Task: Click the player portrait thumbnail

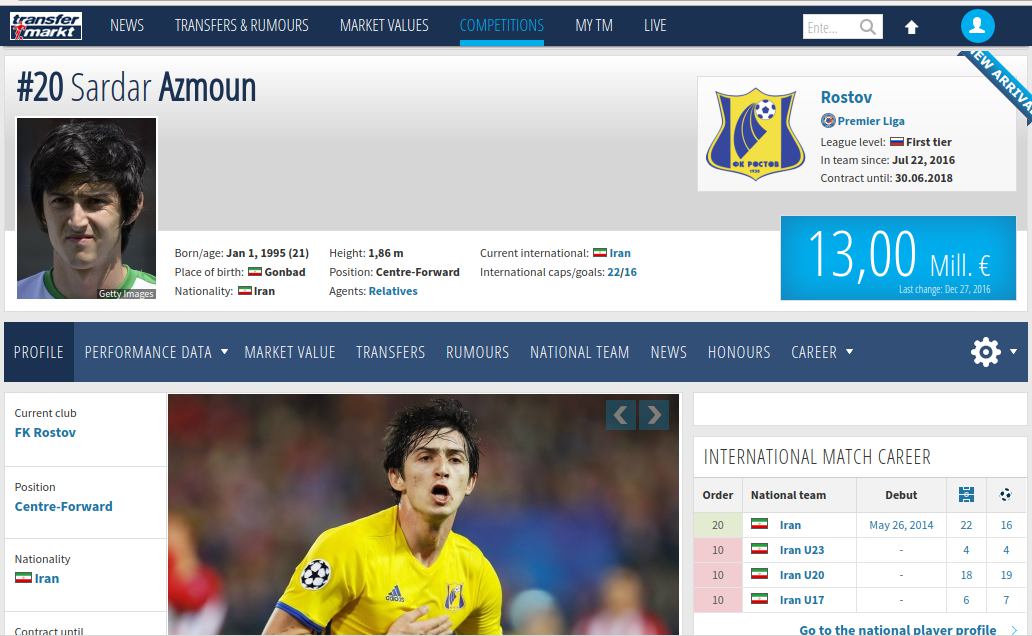Action: [86, 208]
